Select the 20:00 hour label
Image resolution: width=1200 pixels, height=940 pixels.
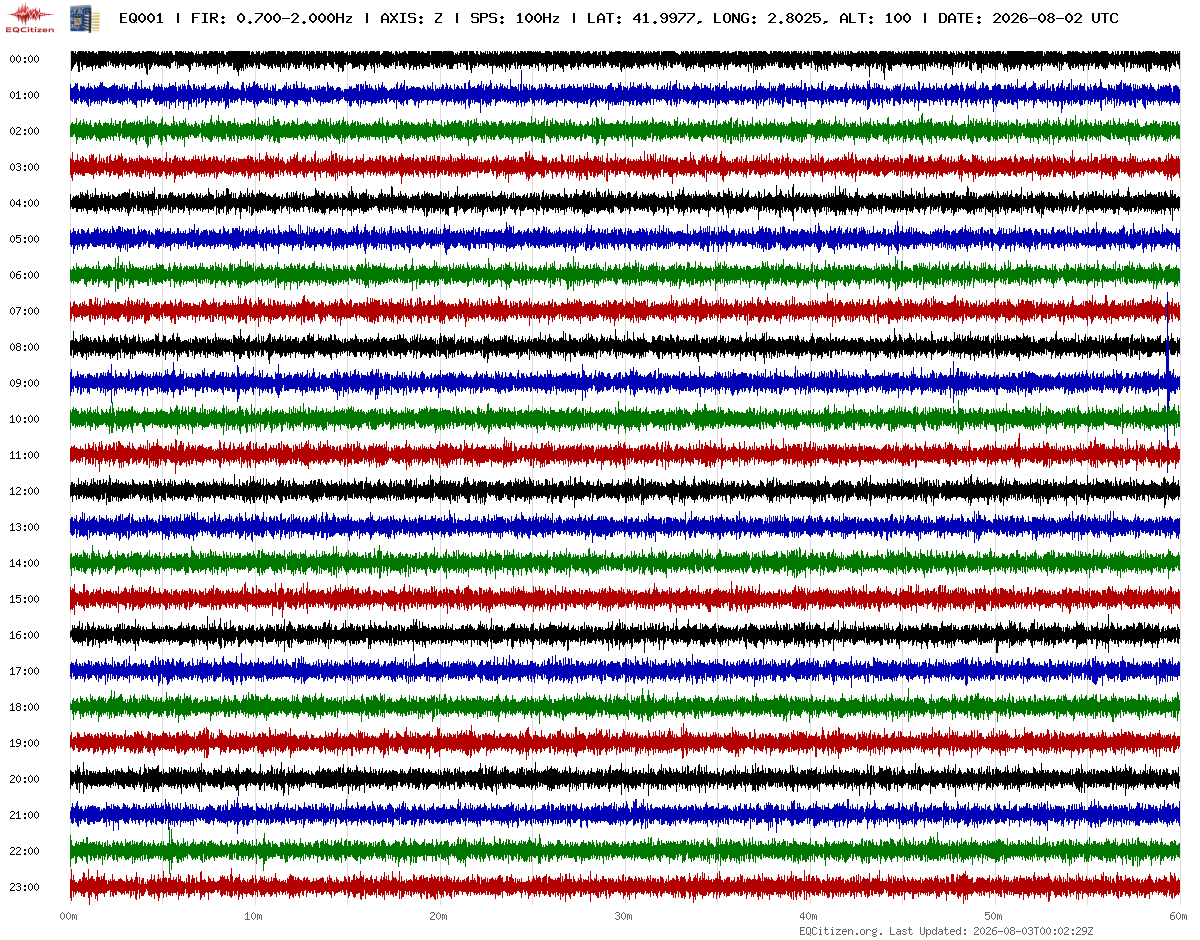pos(24,779)
